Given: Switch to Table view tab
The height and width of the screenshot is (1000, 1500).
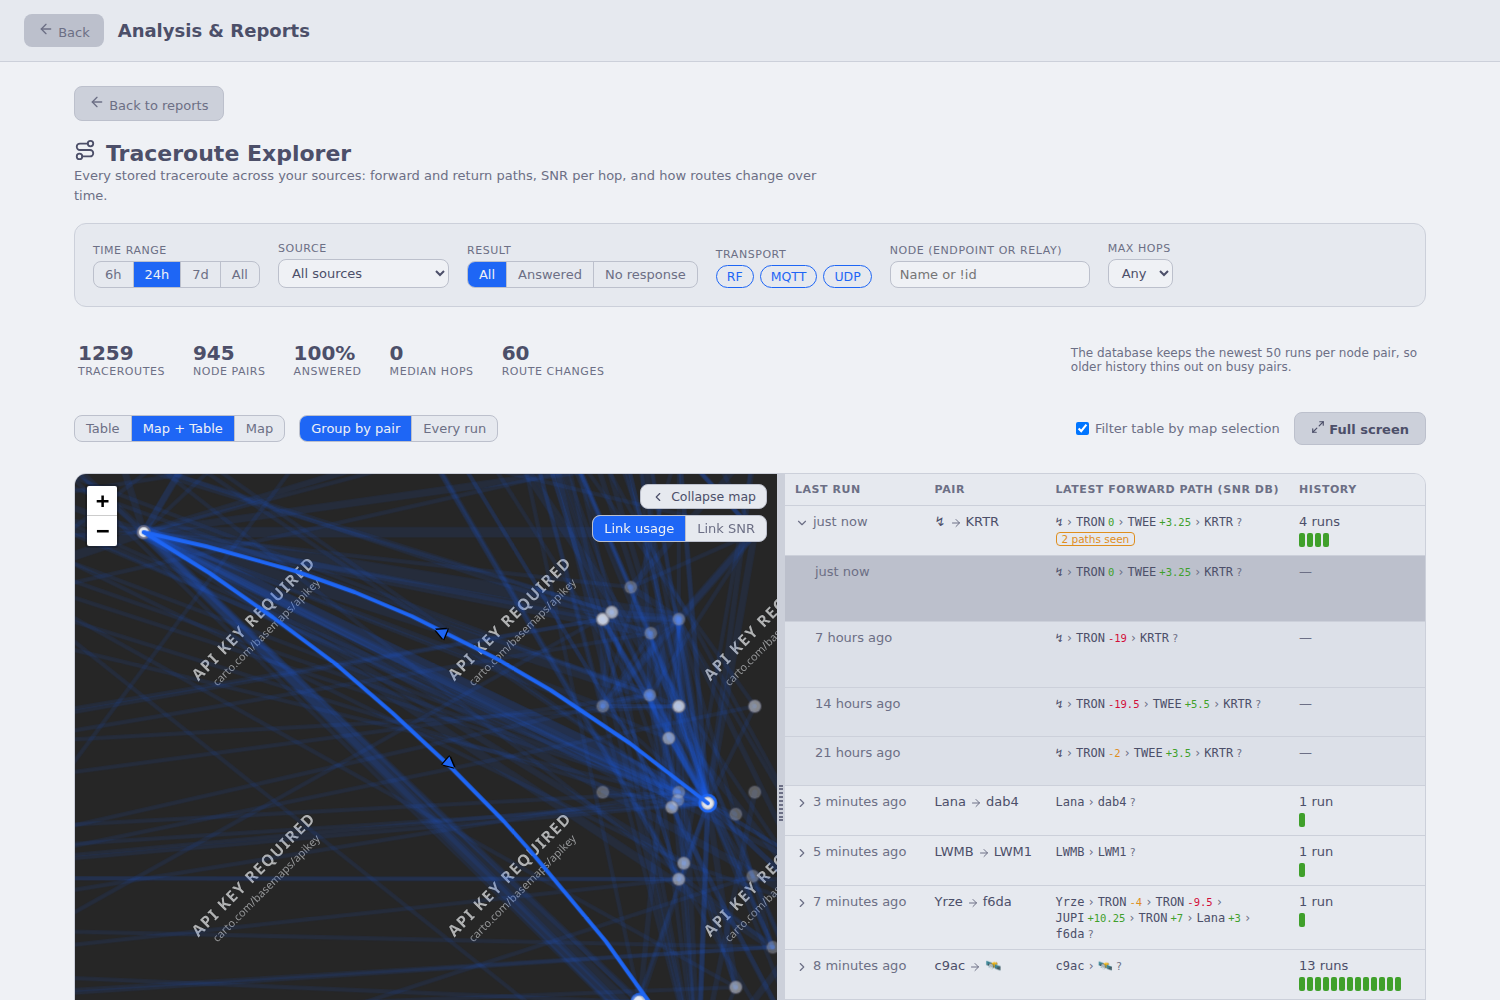Looking at the screenshot, I should (x=103, y=429).
